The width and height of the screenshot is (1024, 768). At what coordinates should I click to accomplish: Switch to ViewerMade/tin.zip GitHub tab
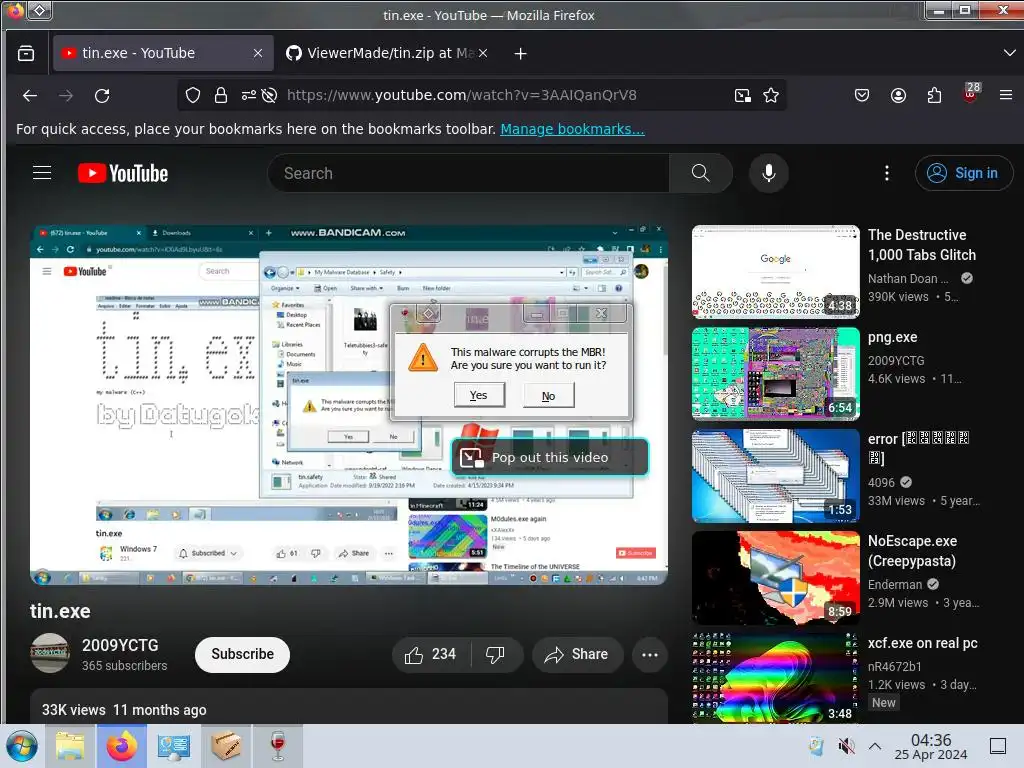tap(386, 53)
